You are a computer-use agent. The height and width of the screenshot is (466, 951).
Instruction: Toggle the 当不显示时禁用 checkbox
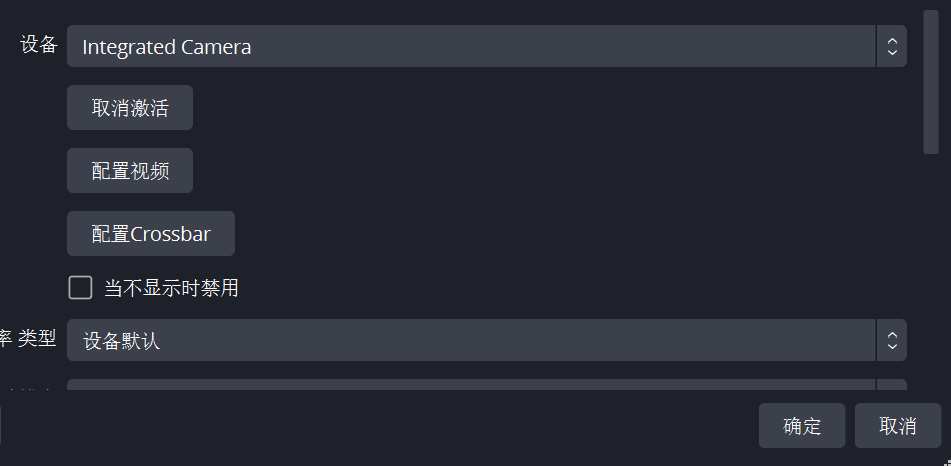coord(80,288)
